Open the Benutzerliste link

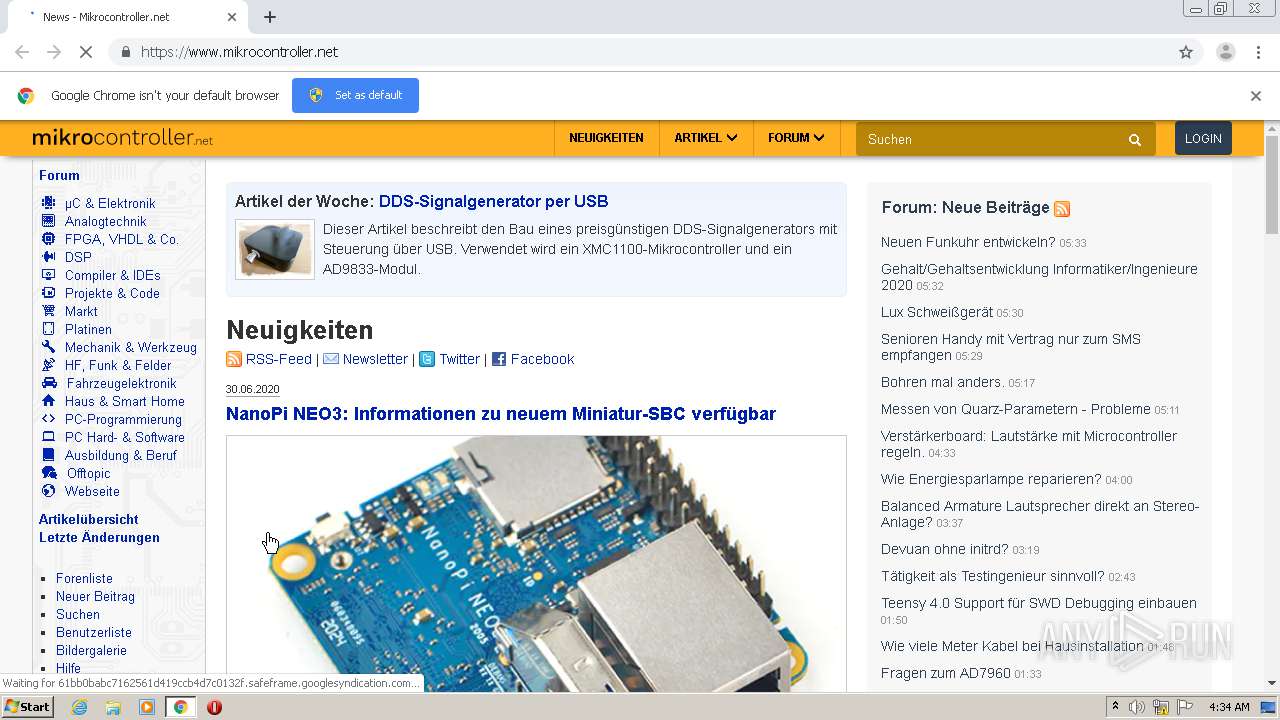coord(94,632)
